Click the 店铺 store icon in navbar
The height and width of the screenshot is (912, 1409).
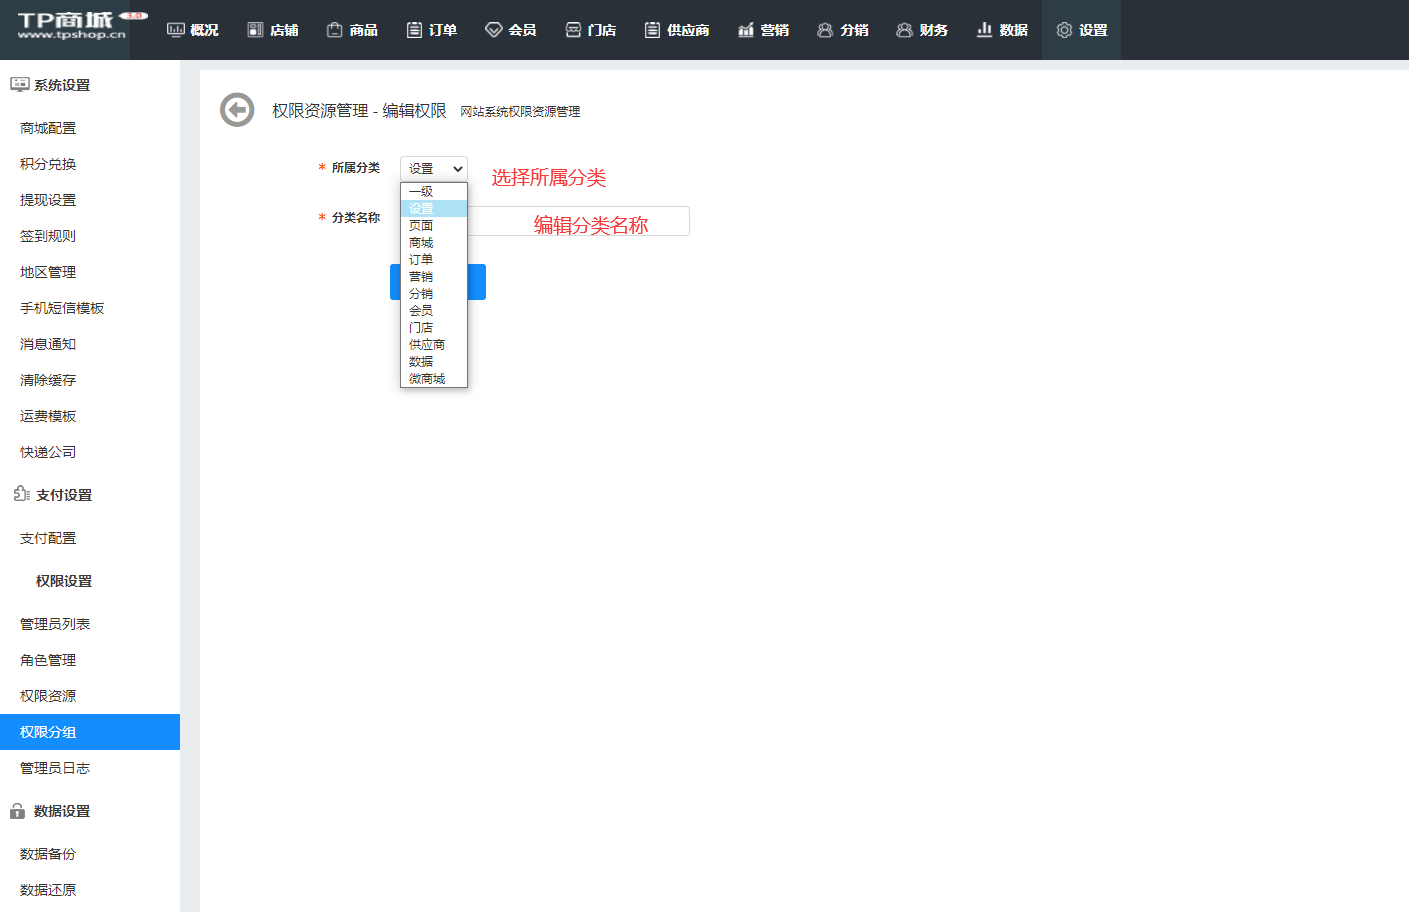pos(255,30)
